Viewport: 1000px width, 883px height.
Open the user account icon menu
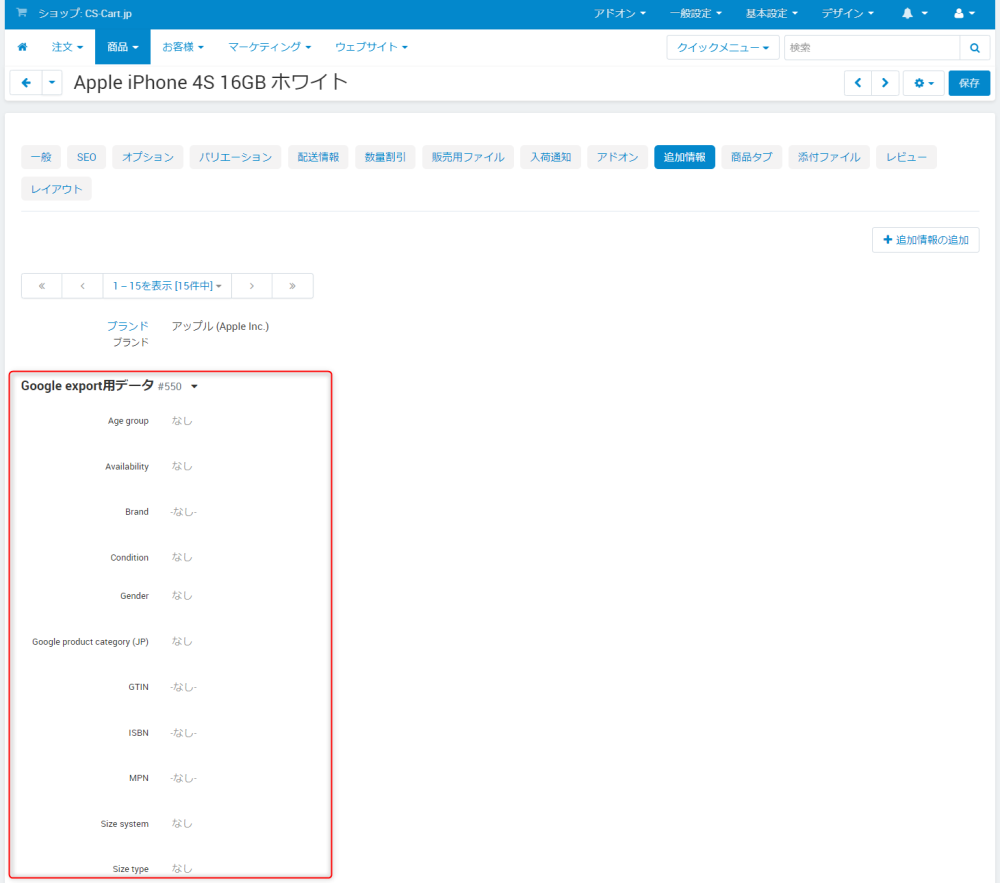964,13
